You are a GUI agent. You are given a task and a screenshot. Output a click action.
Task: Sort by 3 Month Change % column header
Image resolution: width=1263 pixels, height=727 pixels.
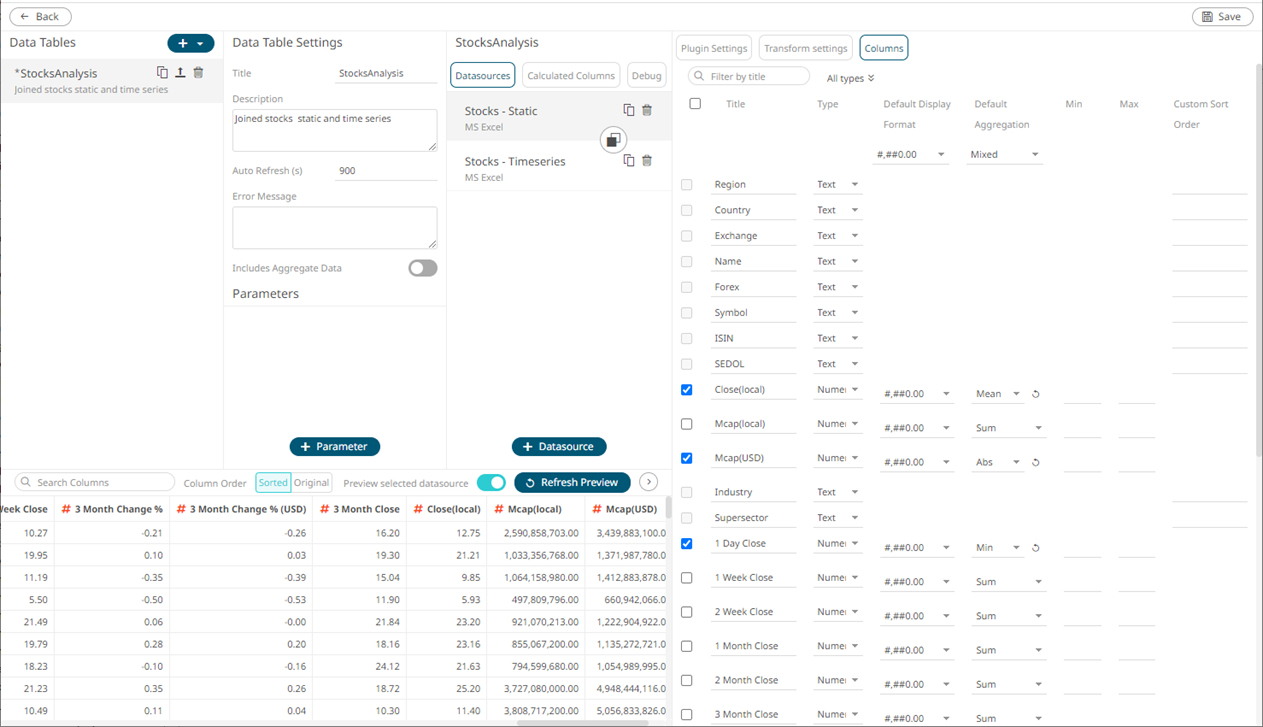(112, 509)
